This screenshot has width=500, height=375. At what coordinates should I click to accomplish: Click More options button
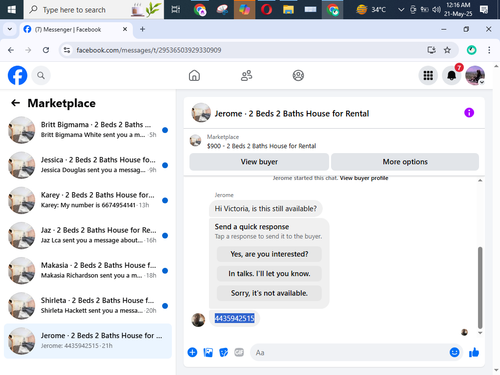click(405, 162)
